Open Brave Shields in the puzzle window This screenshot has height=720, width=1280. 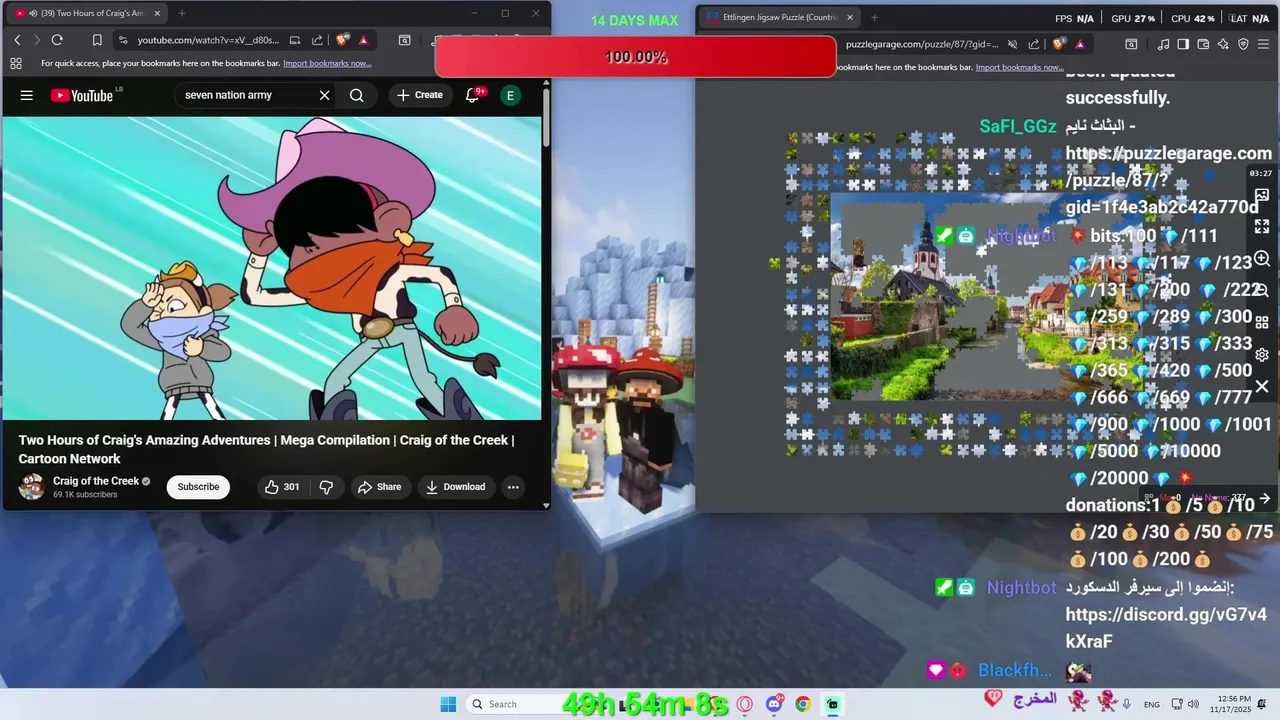[1060, 44]
